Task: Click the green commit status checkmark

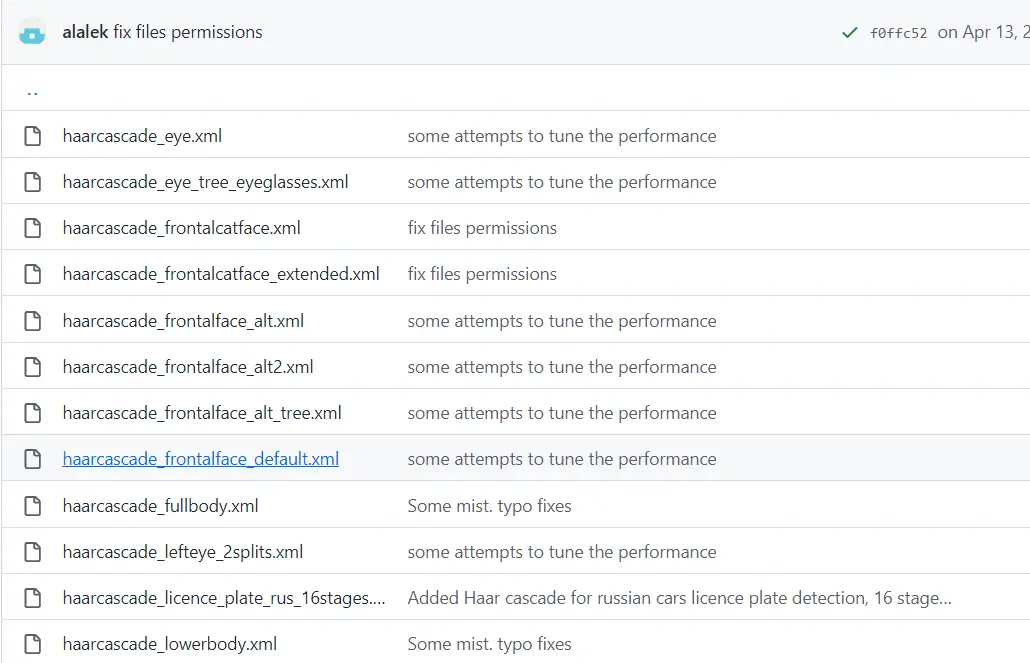Action: coord(849,32)
